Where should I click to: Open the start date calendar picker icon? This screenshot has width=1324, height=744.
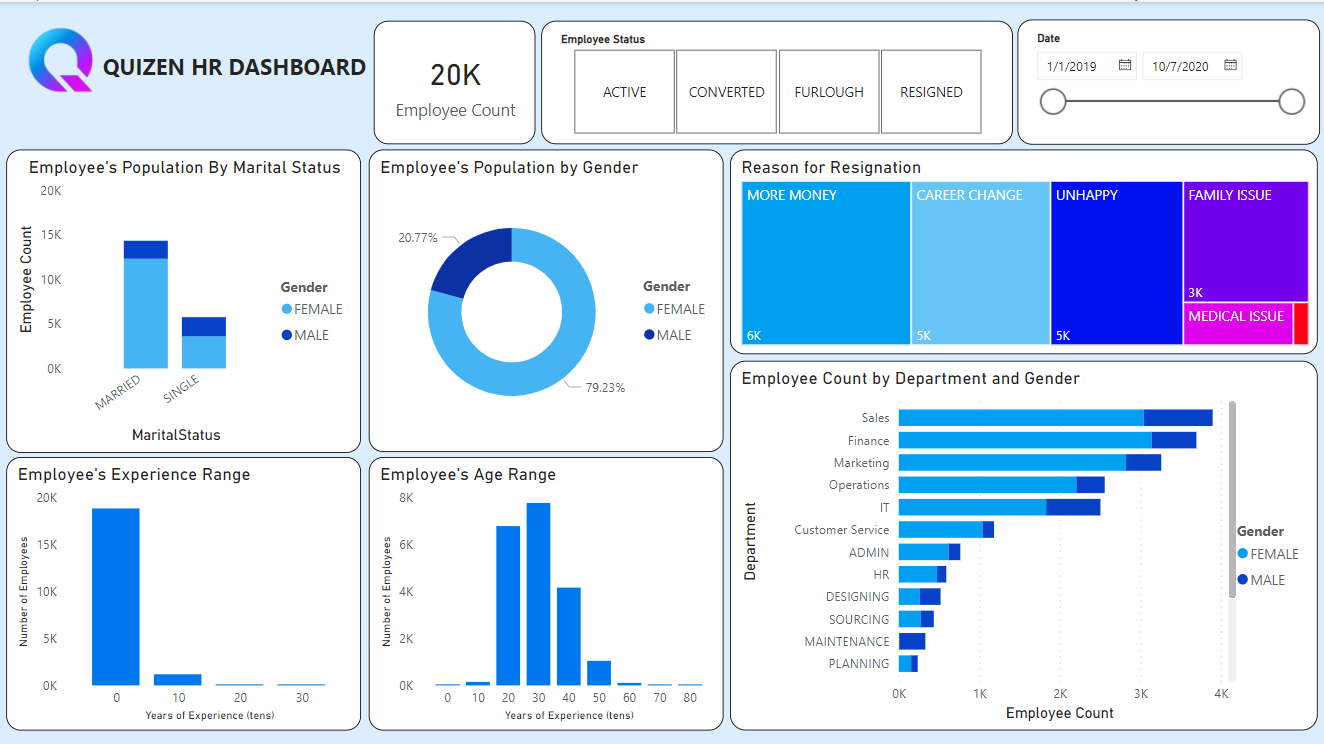1124,65
